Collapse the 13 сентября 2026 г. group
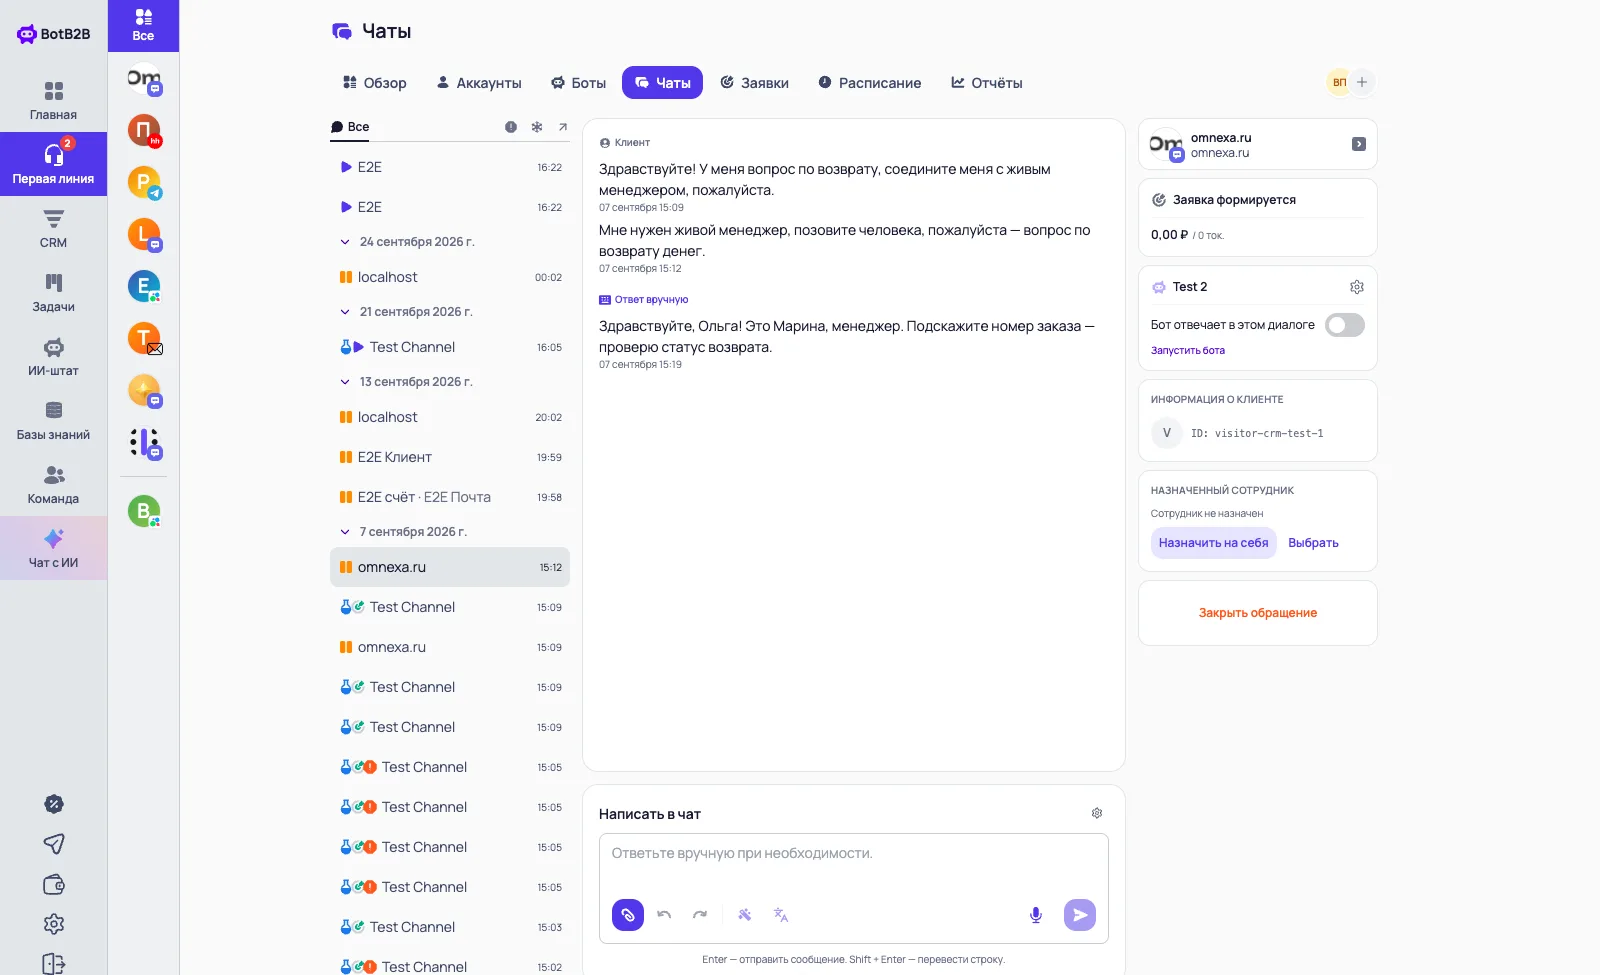Viewport: 1600px width, 975px height. click(345, 382)
